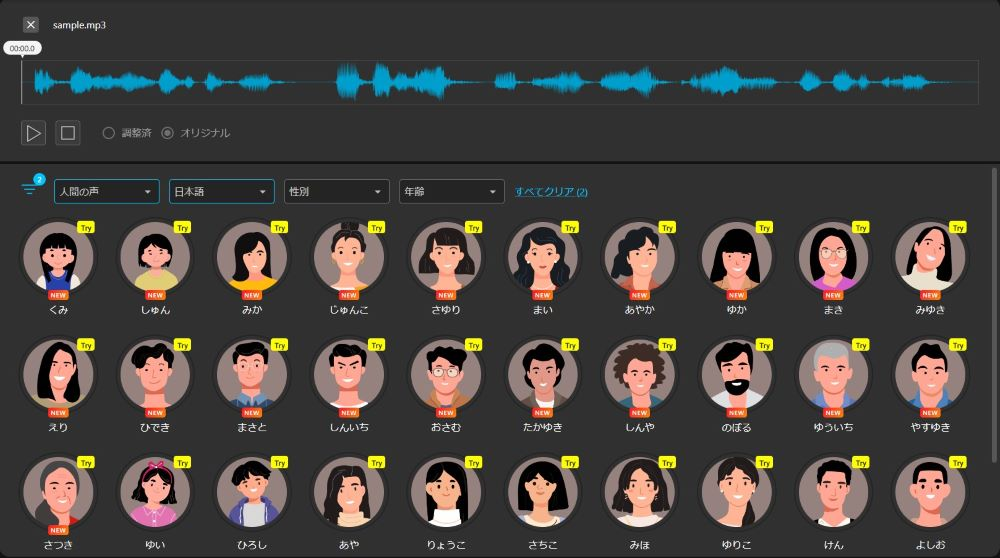Viewport: 1000px width, 558px height.
Task: Choose the まい voice avatar
Action: click(x=543, y=256)
